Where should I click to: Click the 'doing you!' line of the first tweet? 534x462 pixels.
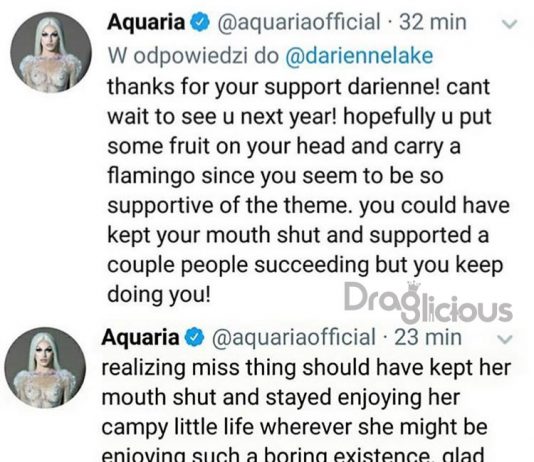[x=159, y=294]
